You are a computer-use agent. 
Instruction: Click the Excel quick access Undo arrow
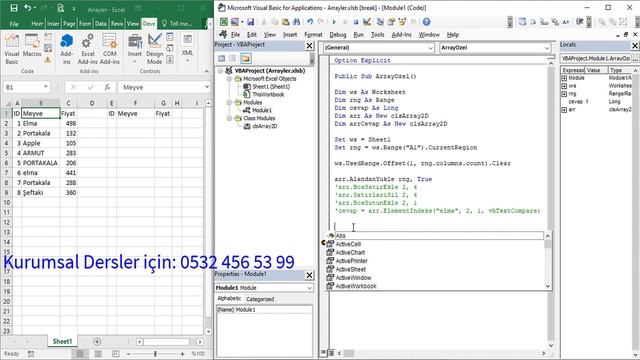coord(28,8)
